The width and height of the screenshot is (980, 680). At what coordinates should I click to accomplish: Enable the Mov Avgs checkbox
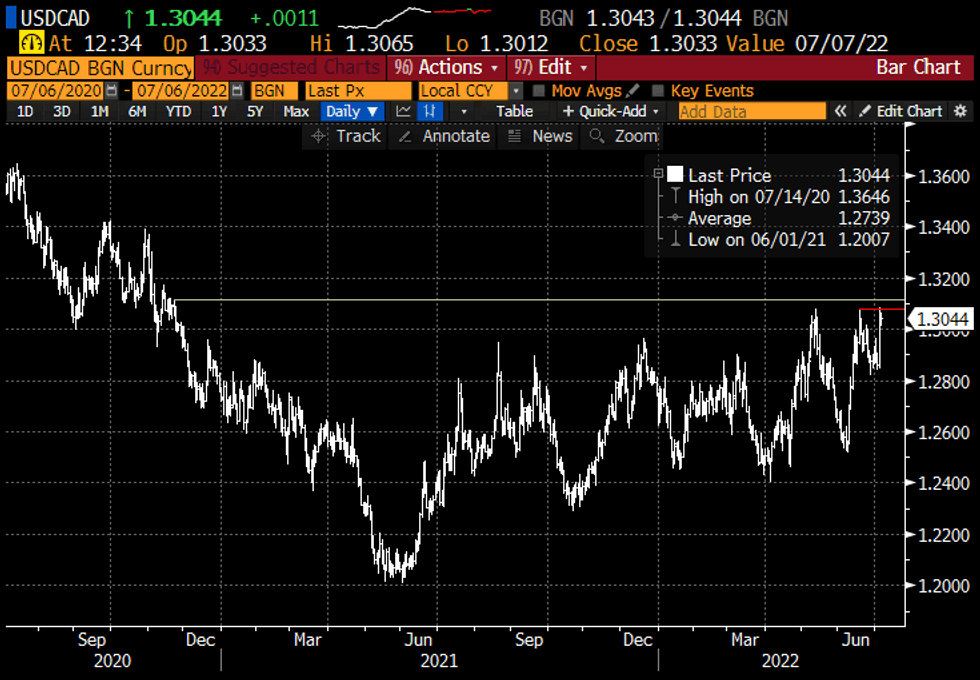click(540, 90)
